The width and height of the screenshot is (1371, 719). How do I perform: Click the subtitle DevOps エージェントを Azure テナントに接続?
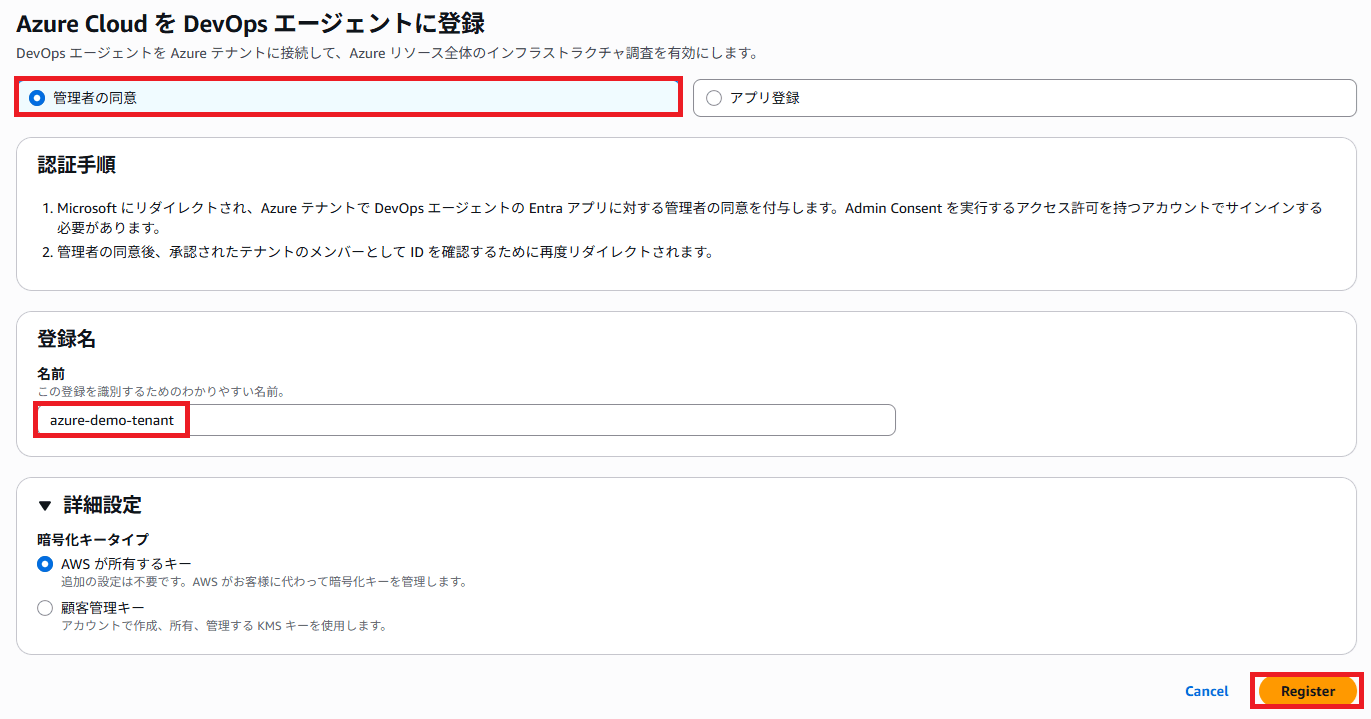click(386, 52)
